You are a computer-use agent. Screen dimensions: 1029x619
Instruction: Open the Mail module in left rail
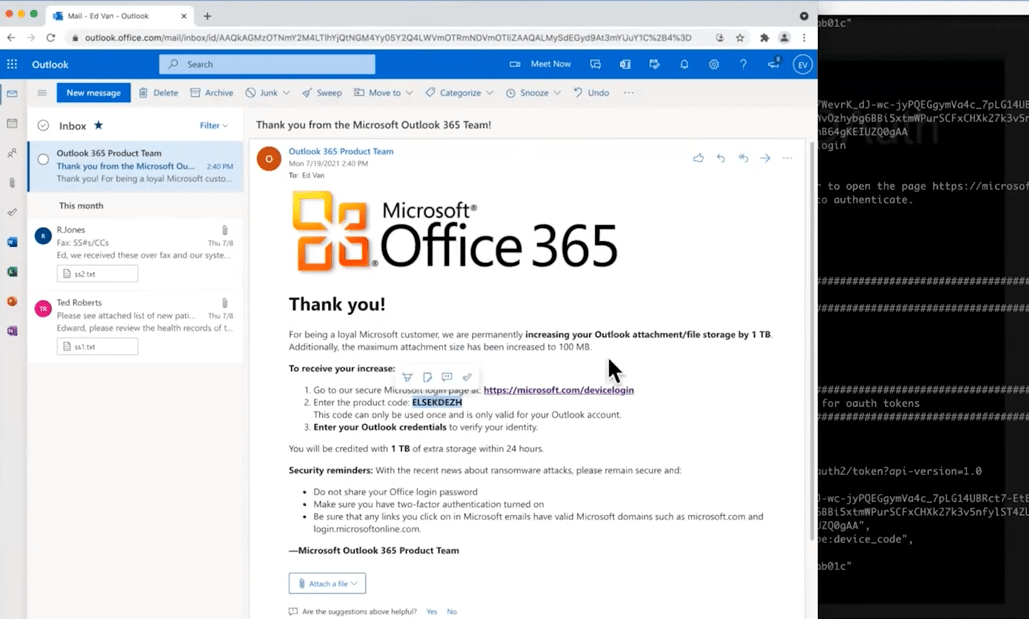click(12, 93)
